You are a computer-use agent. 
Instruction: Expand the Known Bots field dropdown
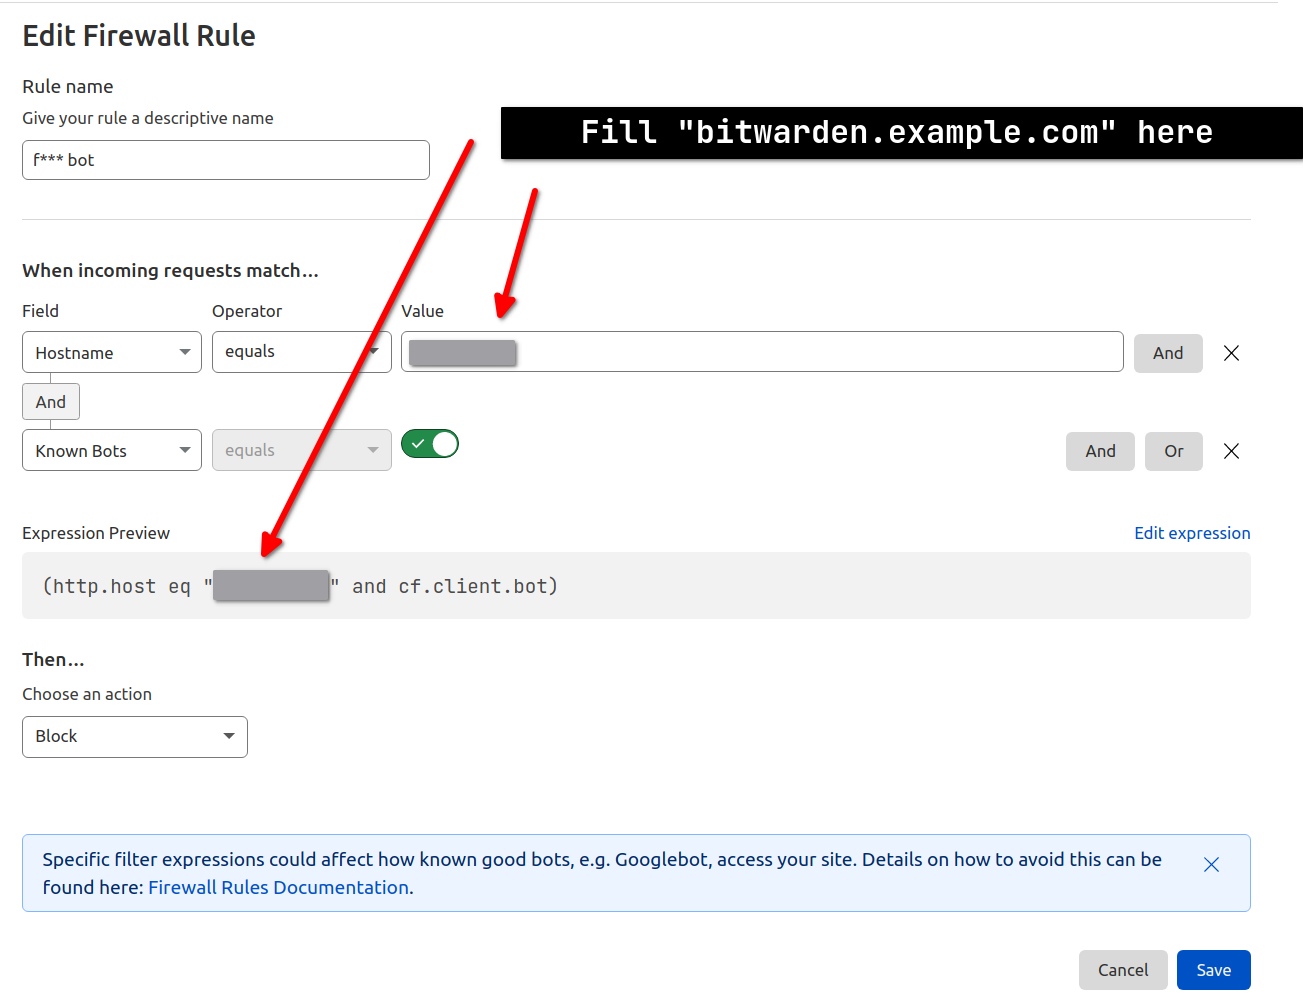coord(112,451)
